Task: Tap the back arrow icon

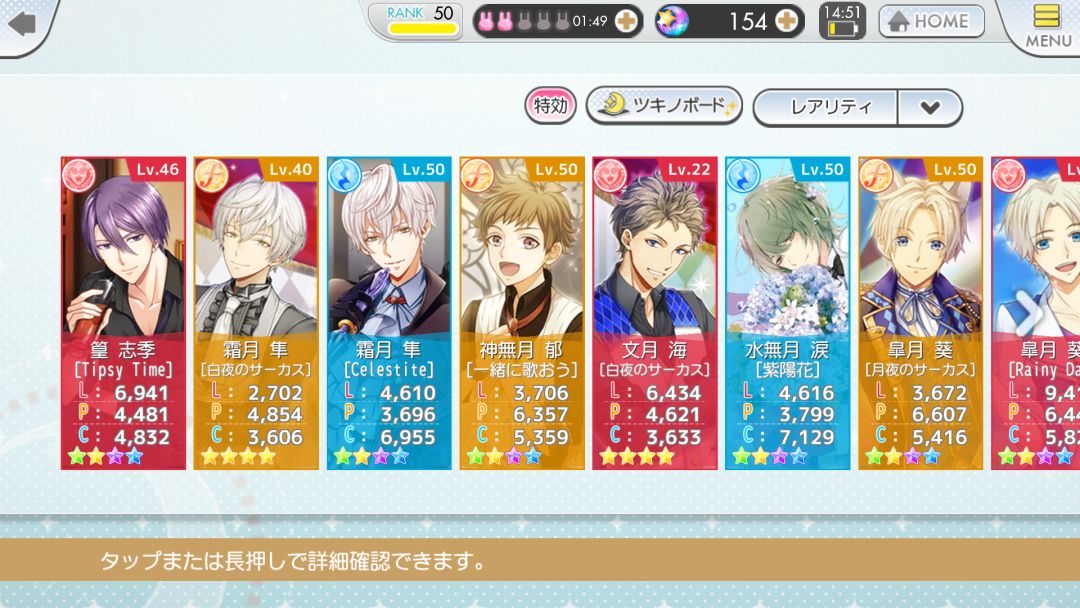Action: point(21,23)
